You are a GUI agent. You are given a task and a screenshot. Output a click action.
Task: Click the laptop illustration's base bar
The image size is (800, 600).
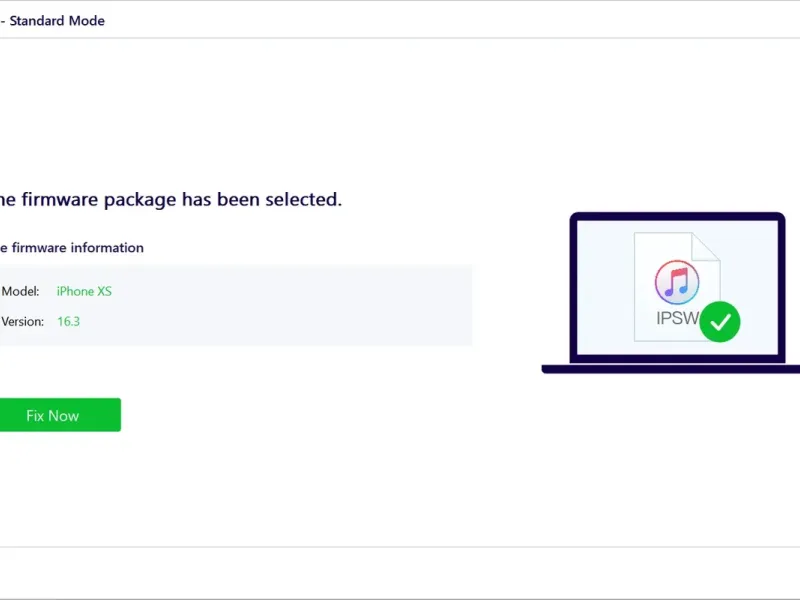click(x=670, y=369)
